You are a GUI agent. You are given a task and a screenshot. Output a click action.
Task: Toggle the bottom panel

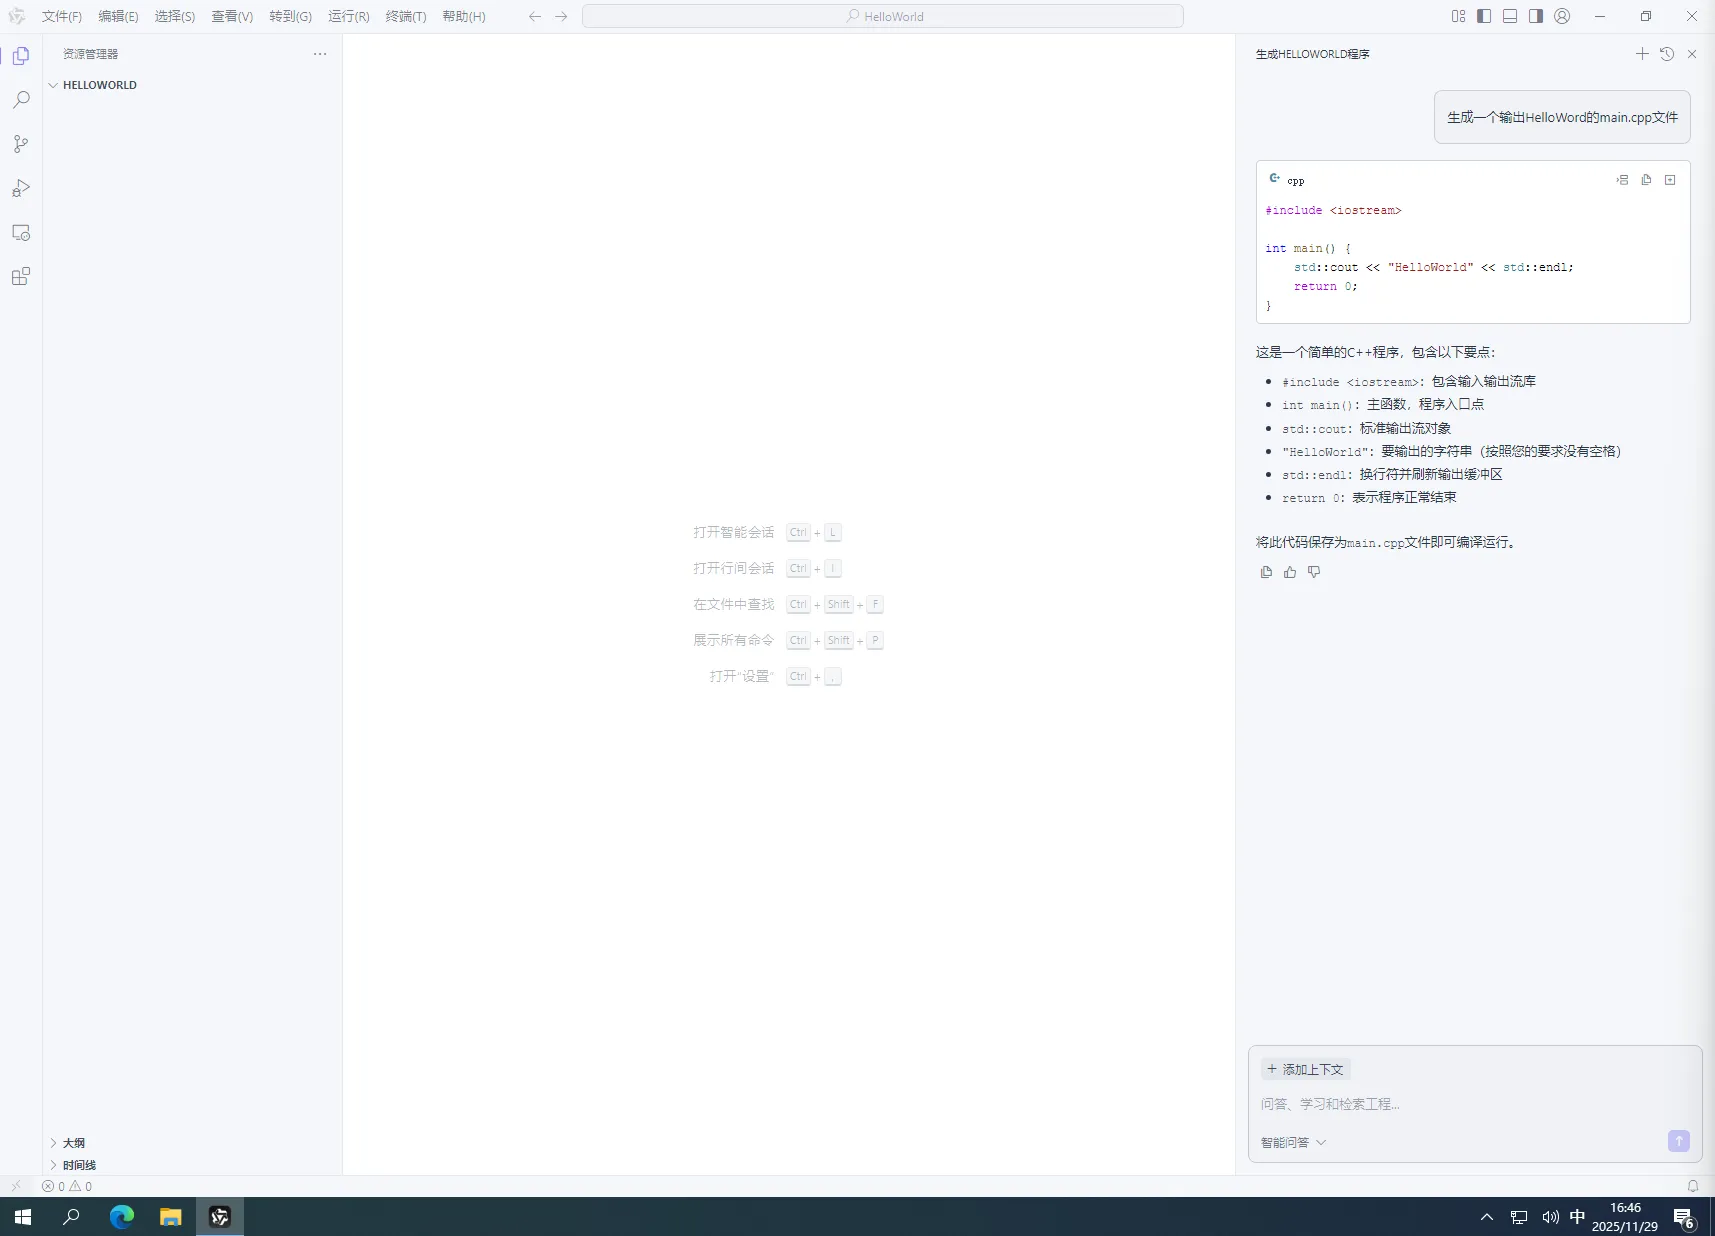coord(1510,16)
